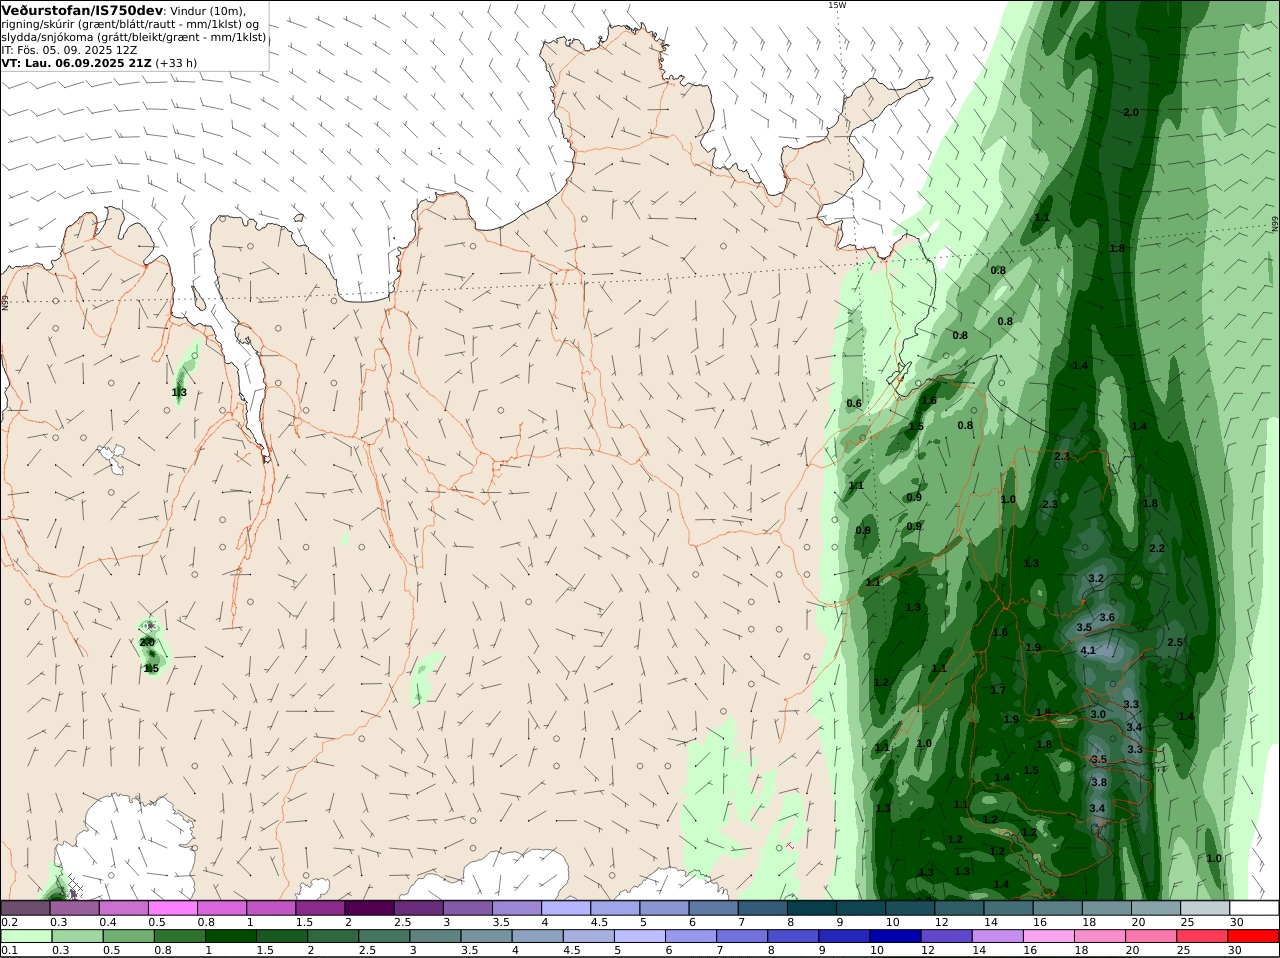Click the 3.6 precipitation value on the map
1280x958 pixels.
1107,617
